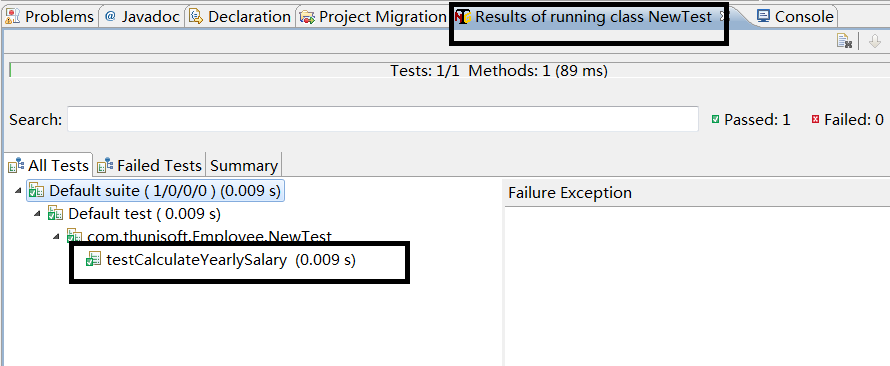Image resolution: width=890 pixels, height=366 pixels.
Task: Collapse the Default test node
Action: [37, 214]
